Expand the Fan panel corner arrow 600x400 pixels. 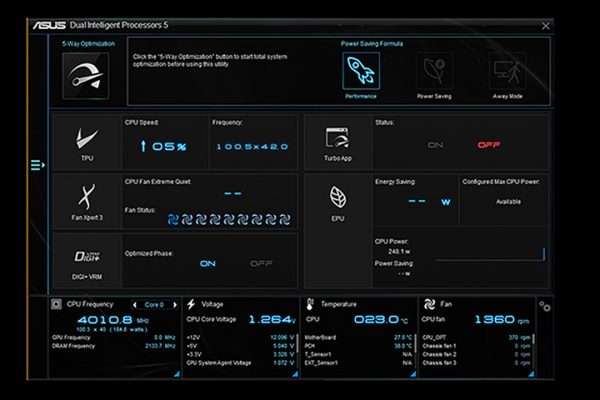[x=531, y=374]
